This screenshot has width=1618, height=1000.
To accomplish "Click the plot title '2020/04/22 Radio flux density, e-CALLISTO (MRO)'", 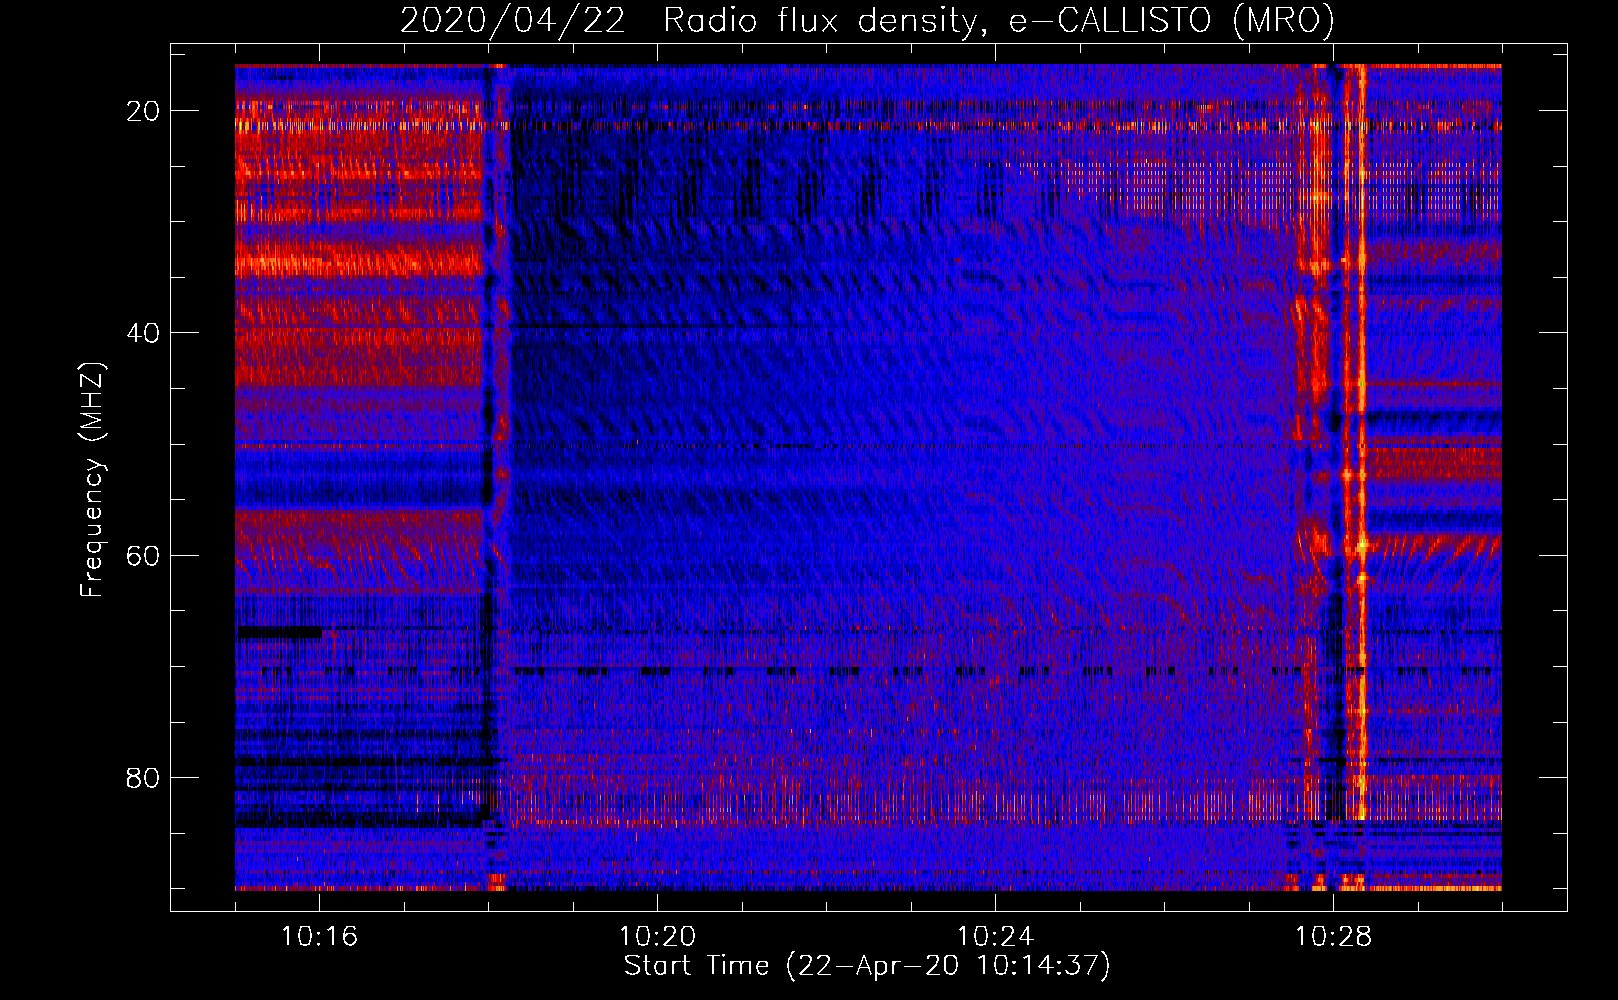I will coord(867,21).
